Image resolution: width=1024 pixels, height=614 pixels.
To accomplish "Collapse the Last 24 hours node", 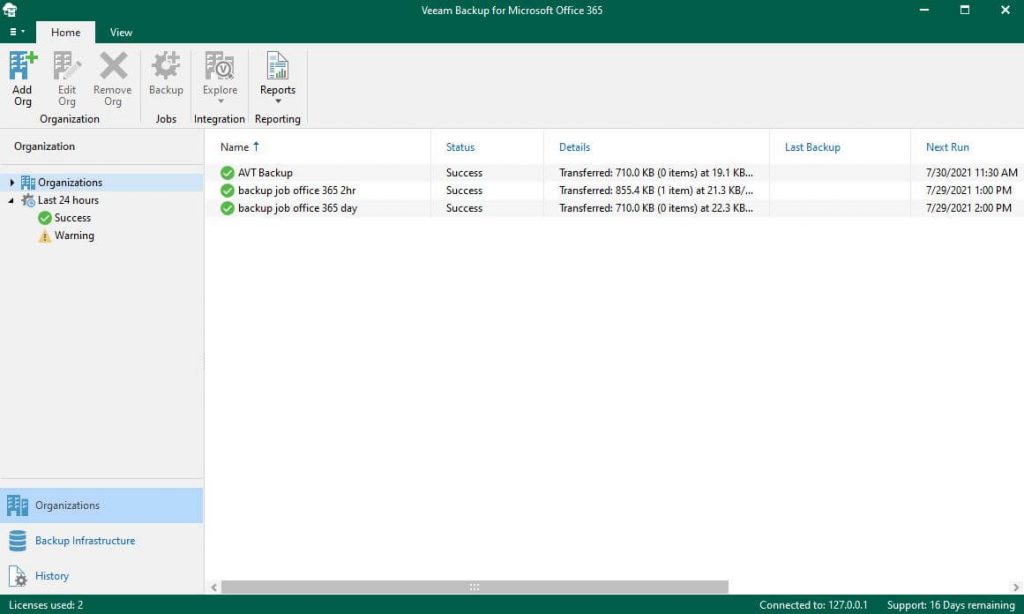I will 11,201.
